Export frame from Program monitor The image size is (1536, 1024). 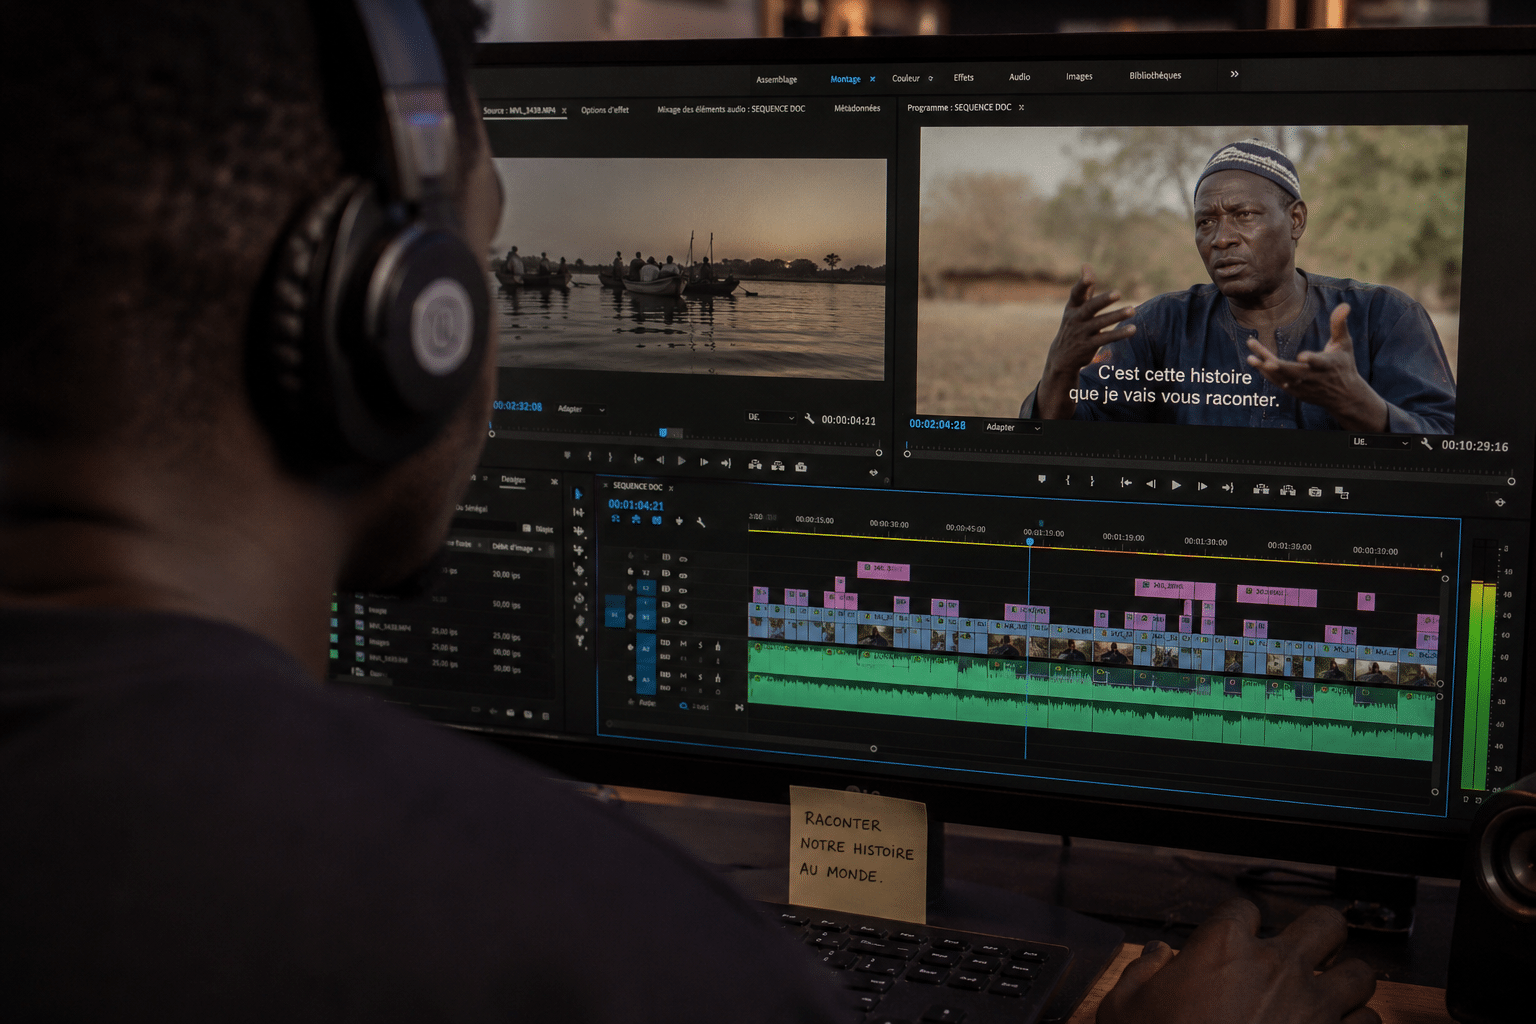(1315, 491)
